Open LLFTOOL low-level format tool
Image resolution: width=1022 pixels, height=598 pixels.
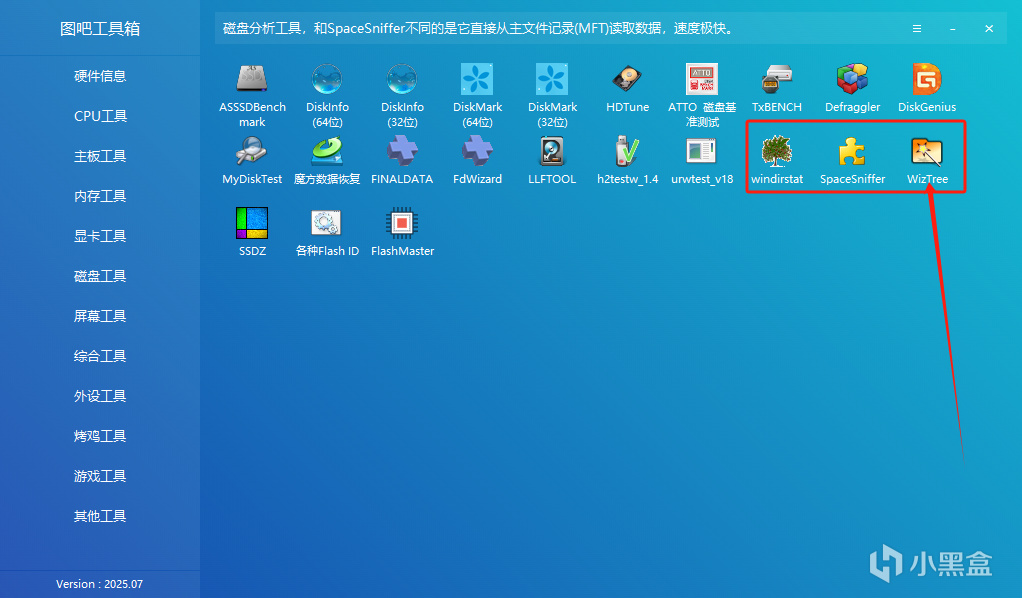point(552,160)
